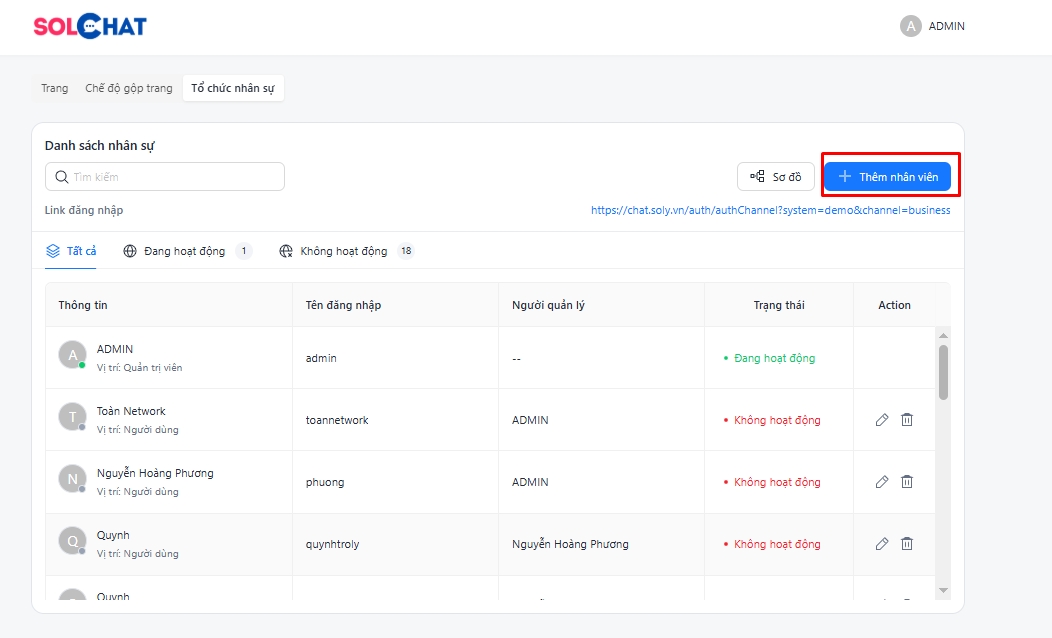Click trash icon for Nguyễn Hoàng Phương

[907, 482]
